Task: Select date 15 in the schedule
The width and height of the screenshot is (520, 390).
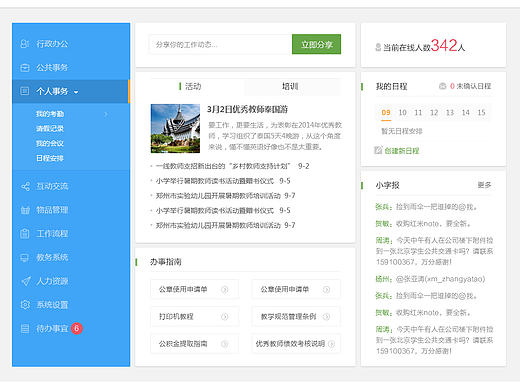Action: [x=481, y=113]
